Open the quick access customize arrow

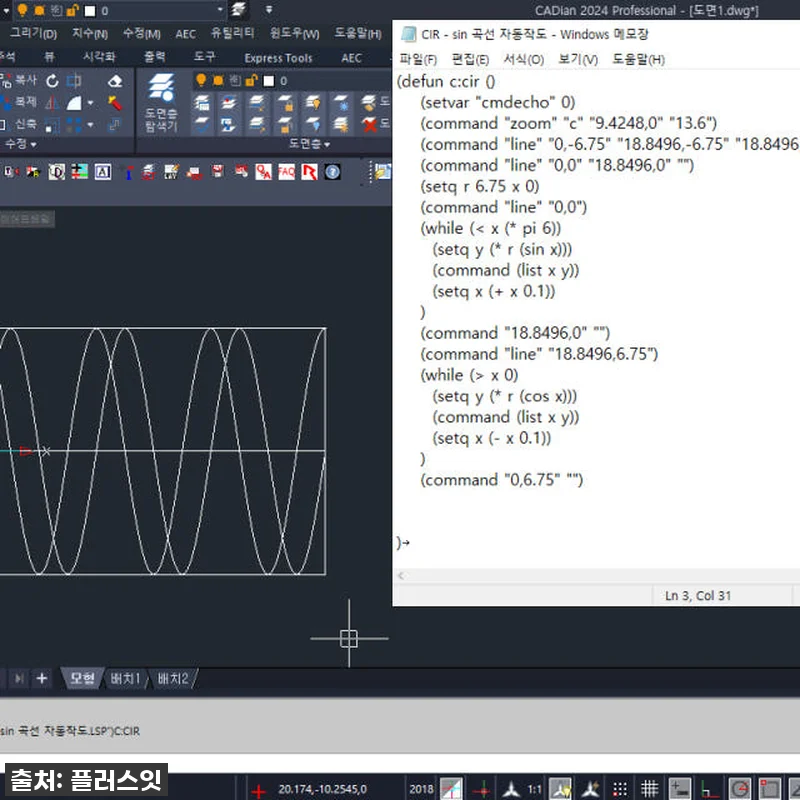269,9
